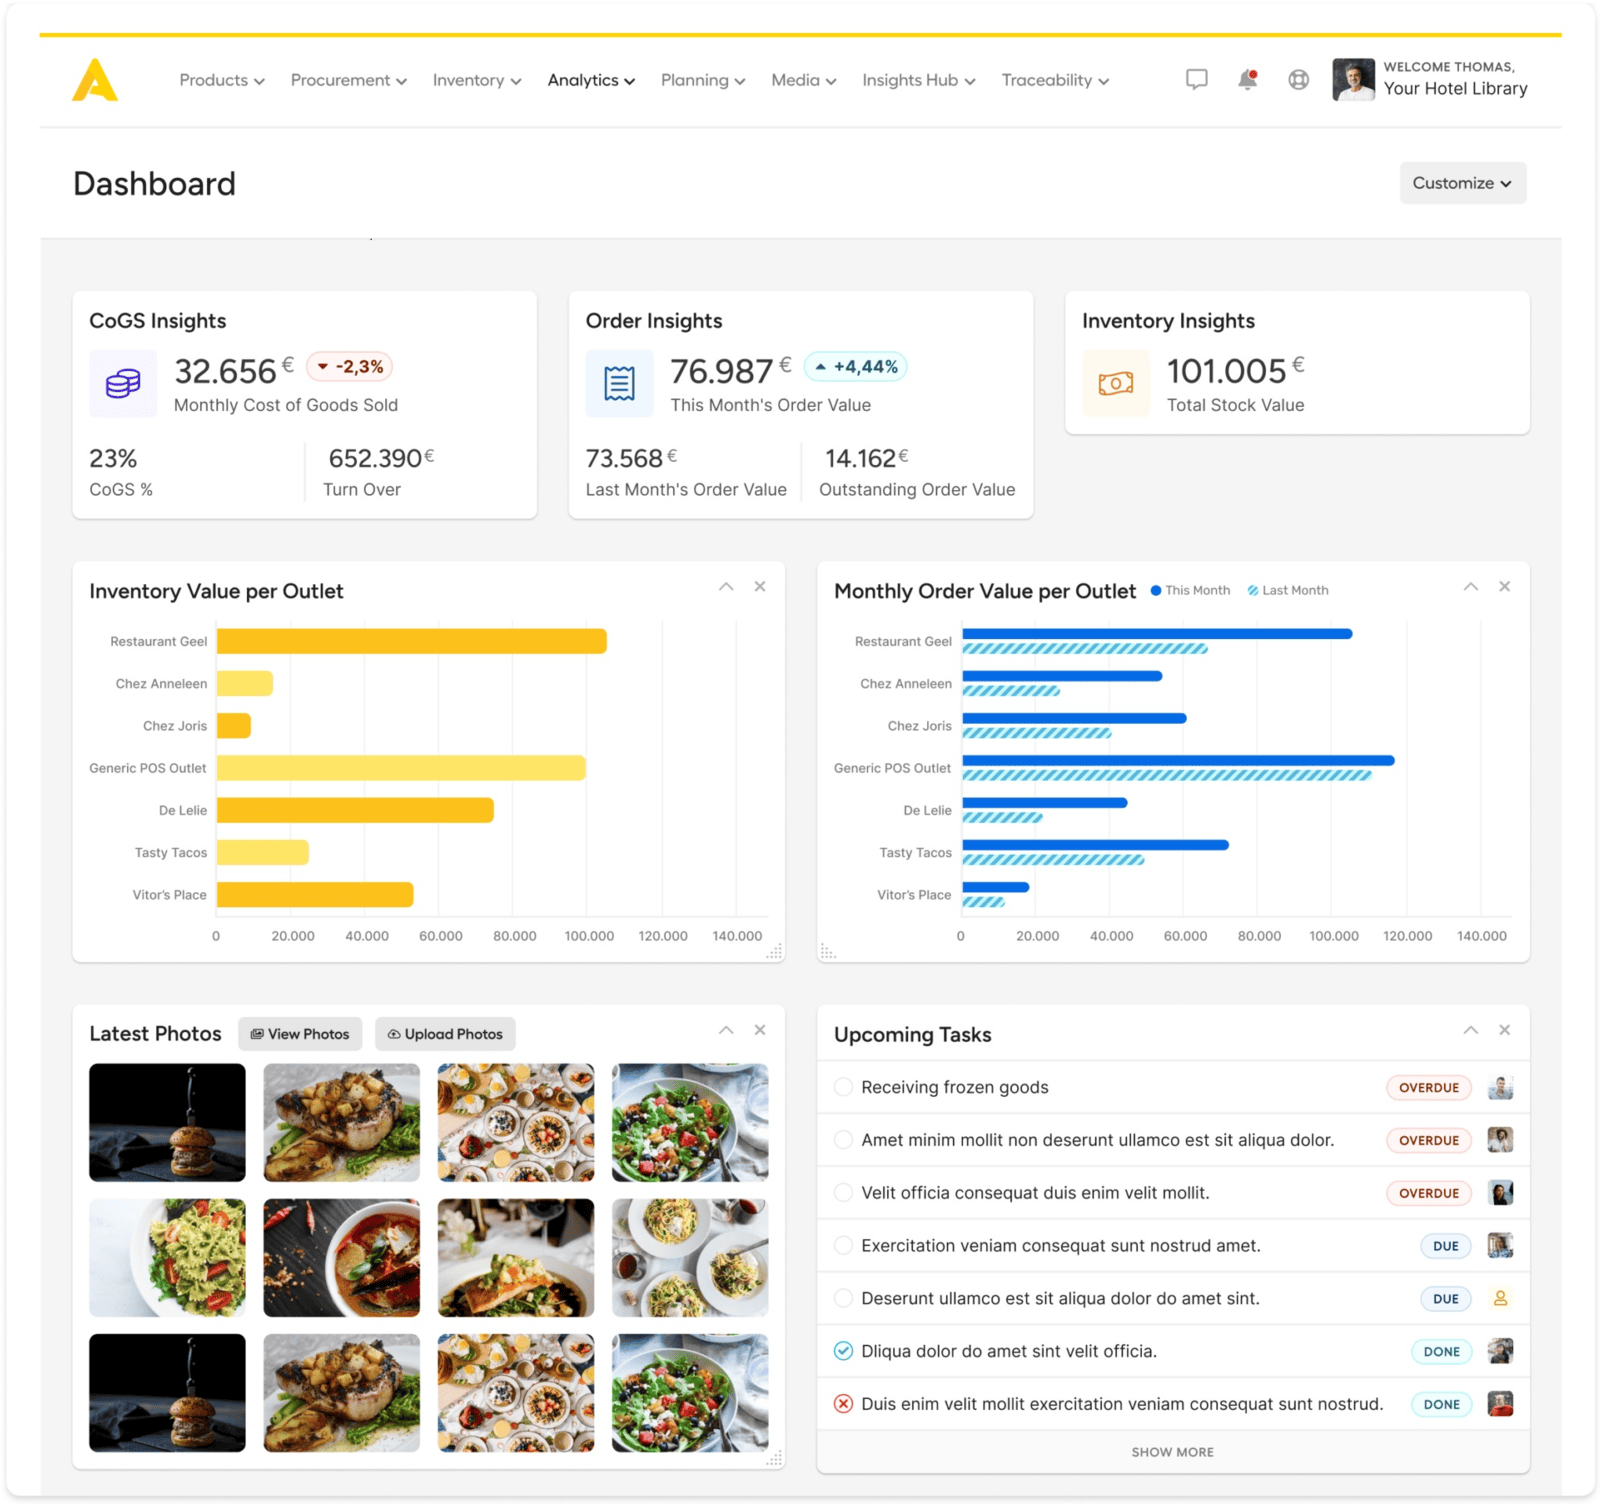This screenshot has height=1504, width=1600.
Task: Select the Restaurant Geel inventory bar
Action: point(411,641)
